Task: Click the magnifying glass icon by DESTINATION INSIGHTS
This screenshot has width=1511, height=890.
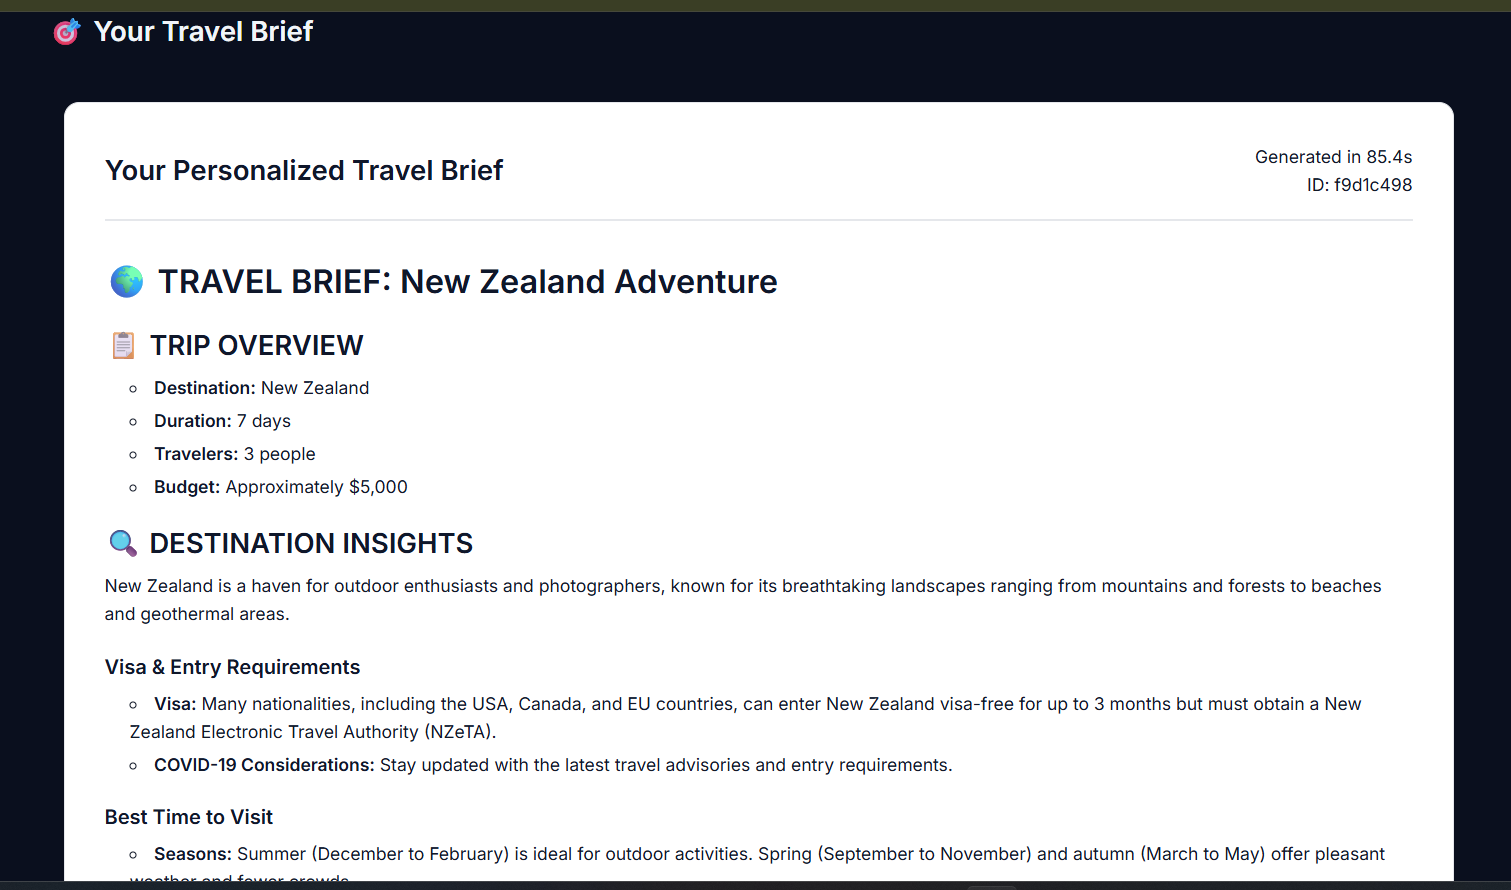Action: [x=123, y=543]
